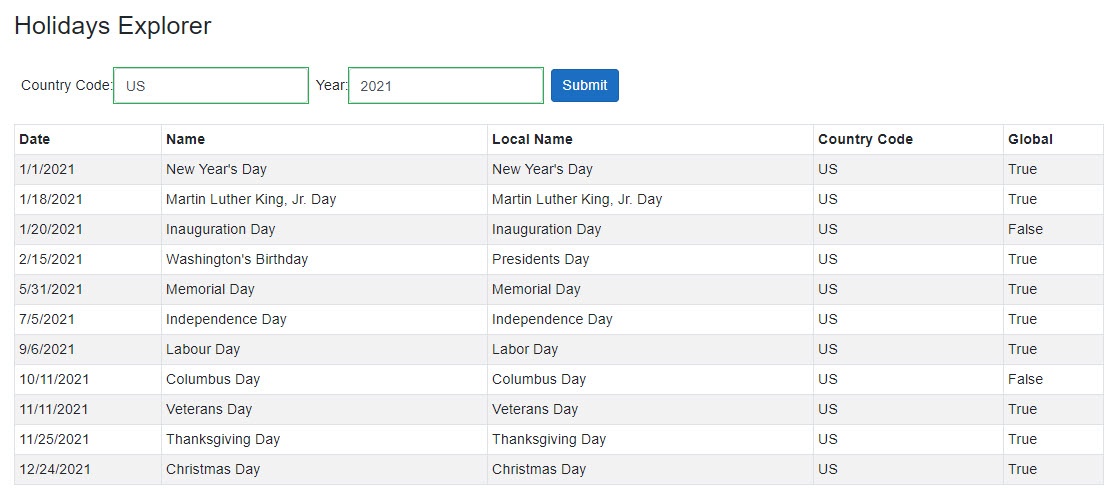Select the 12/24/2021 date cell
The height and width of the screenshot is (494, 1115).
54,469
